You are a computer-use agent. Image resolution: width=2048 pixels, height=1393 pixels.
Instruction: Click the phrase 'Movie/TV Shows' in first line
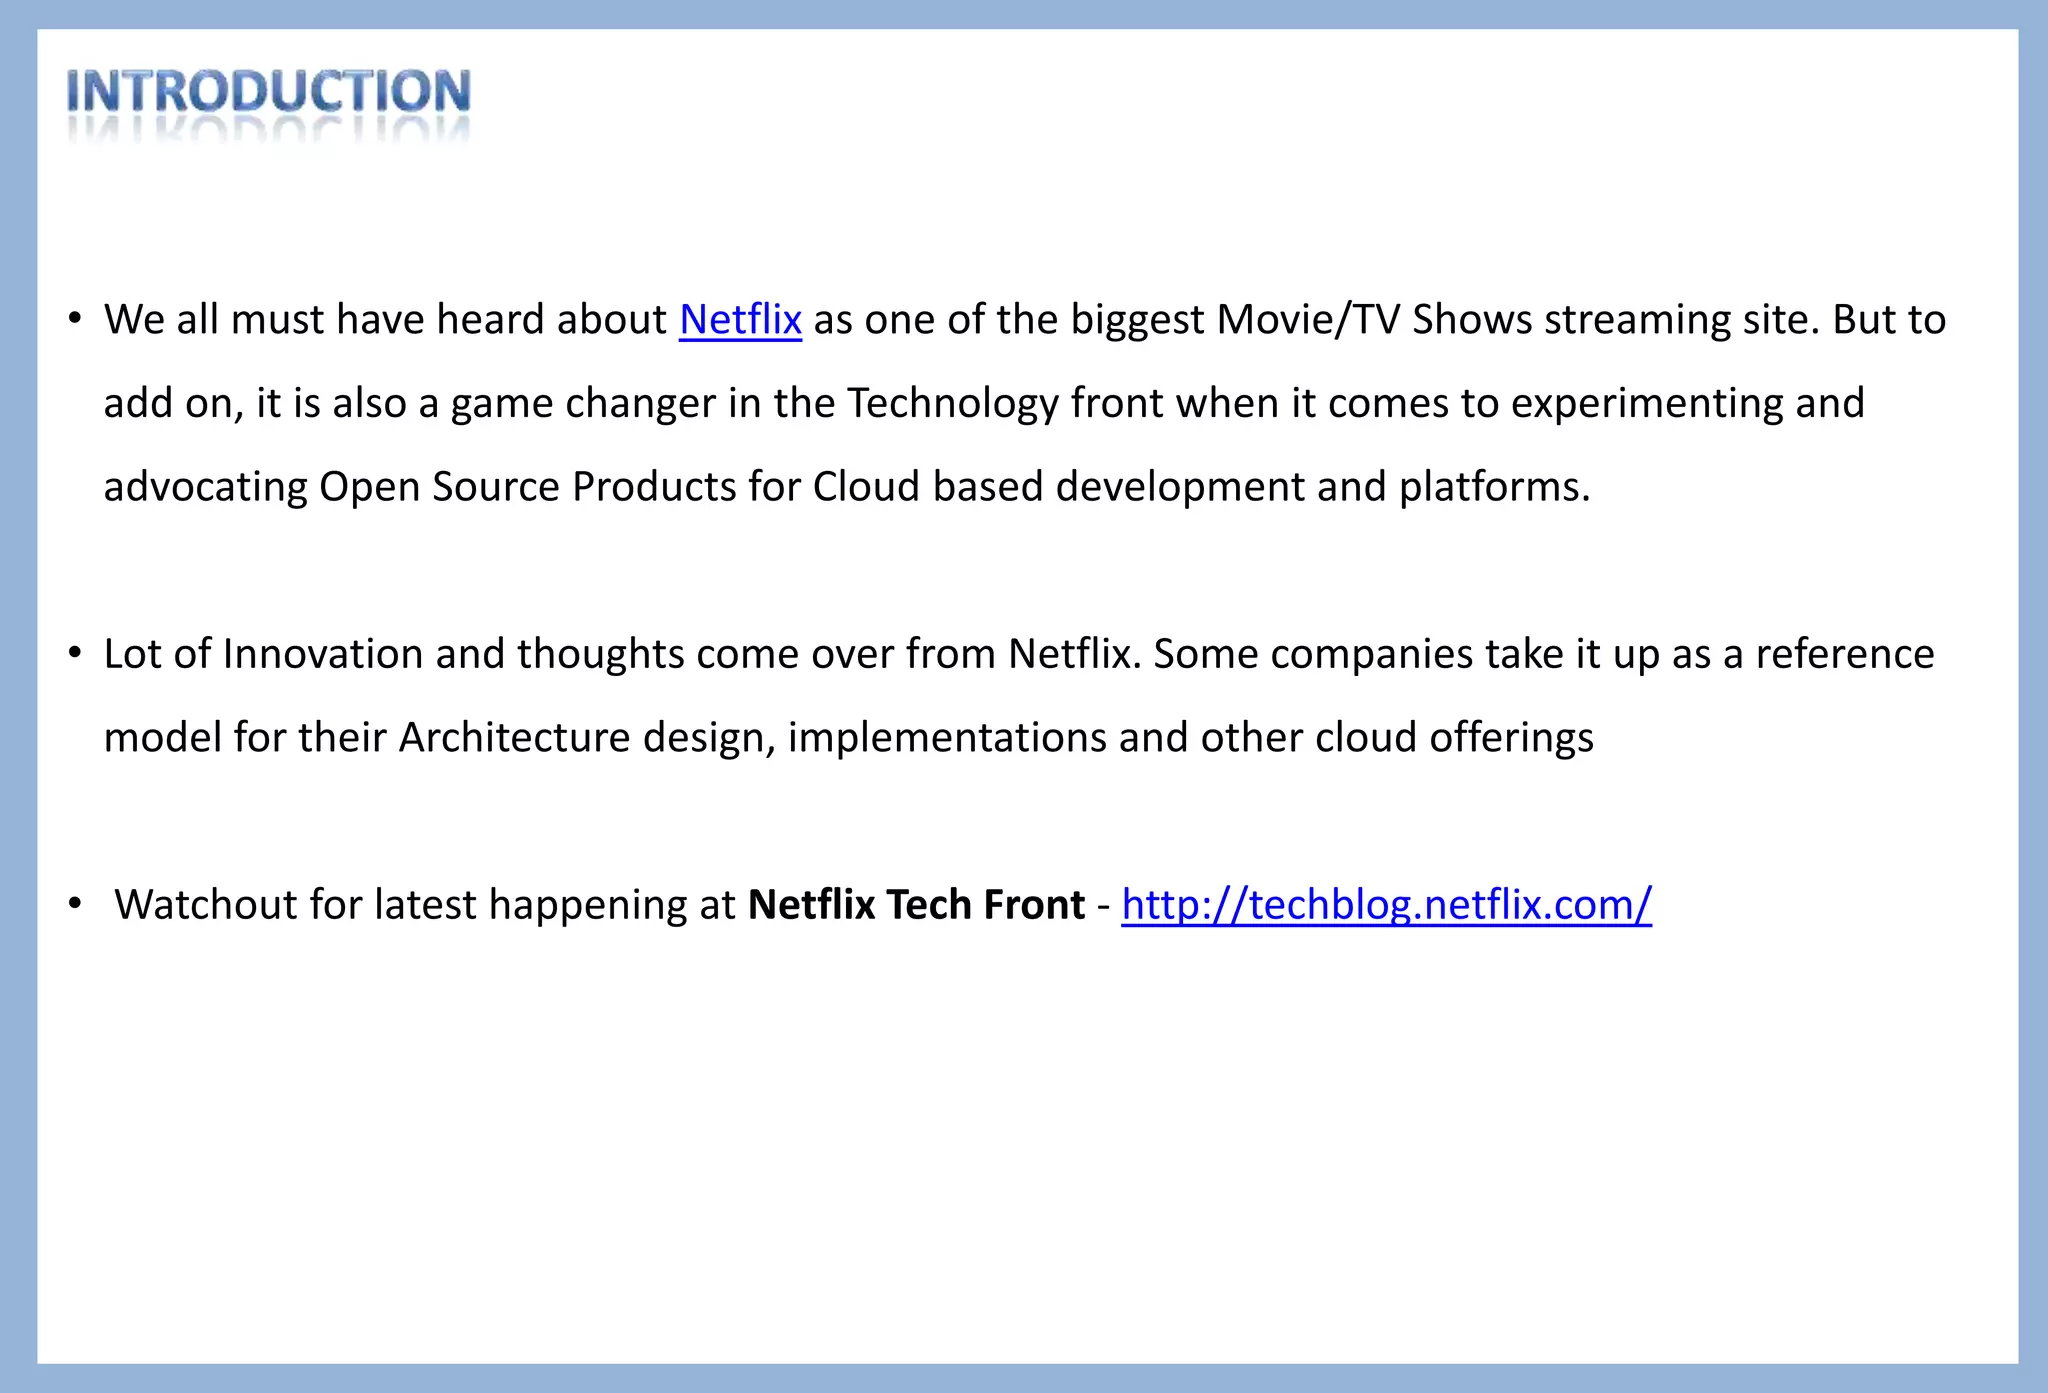(x=1374, y=320)
